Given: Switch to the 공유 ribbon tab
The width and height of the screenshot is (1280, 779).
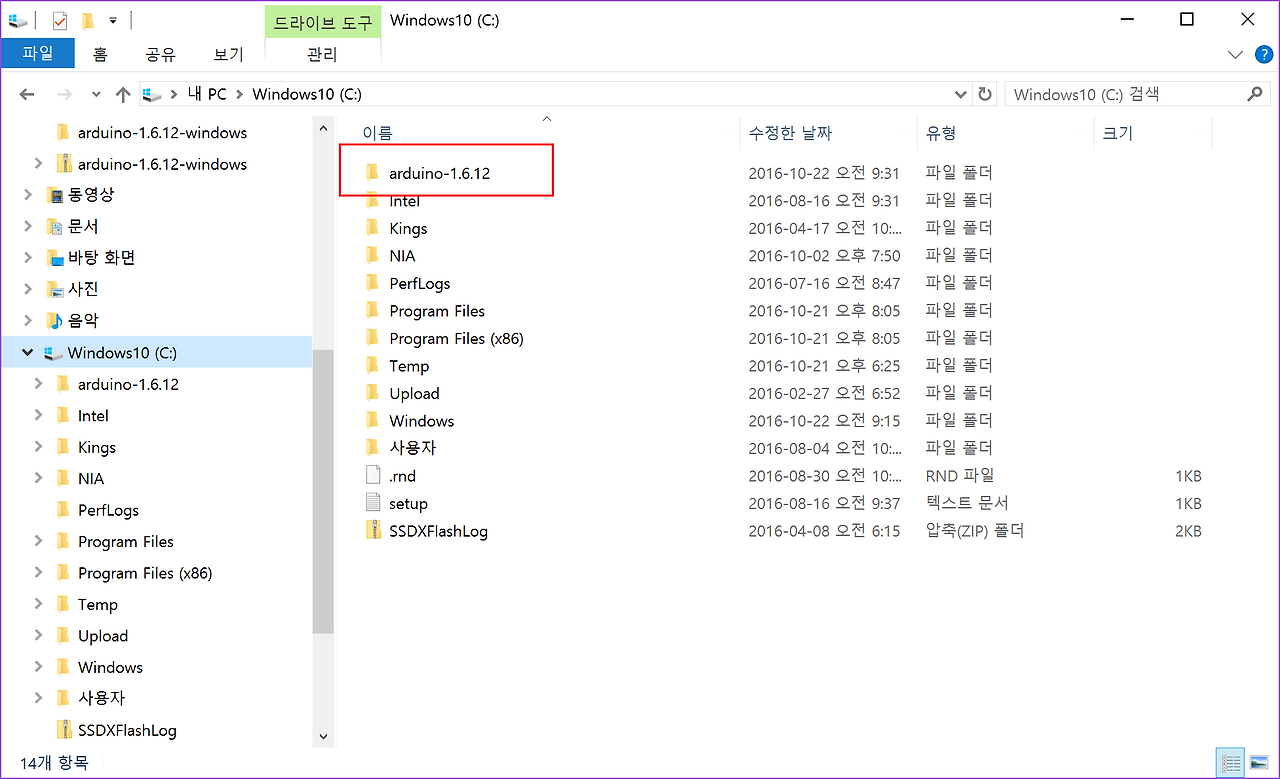Looking at the screenshot, I should point(160,54).
